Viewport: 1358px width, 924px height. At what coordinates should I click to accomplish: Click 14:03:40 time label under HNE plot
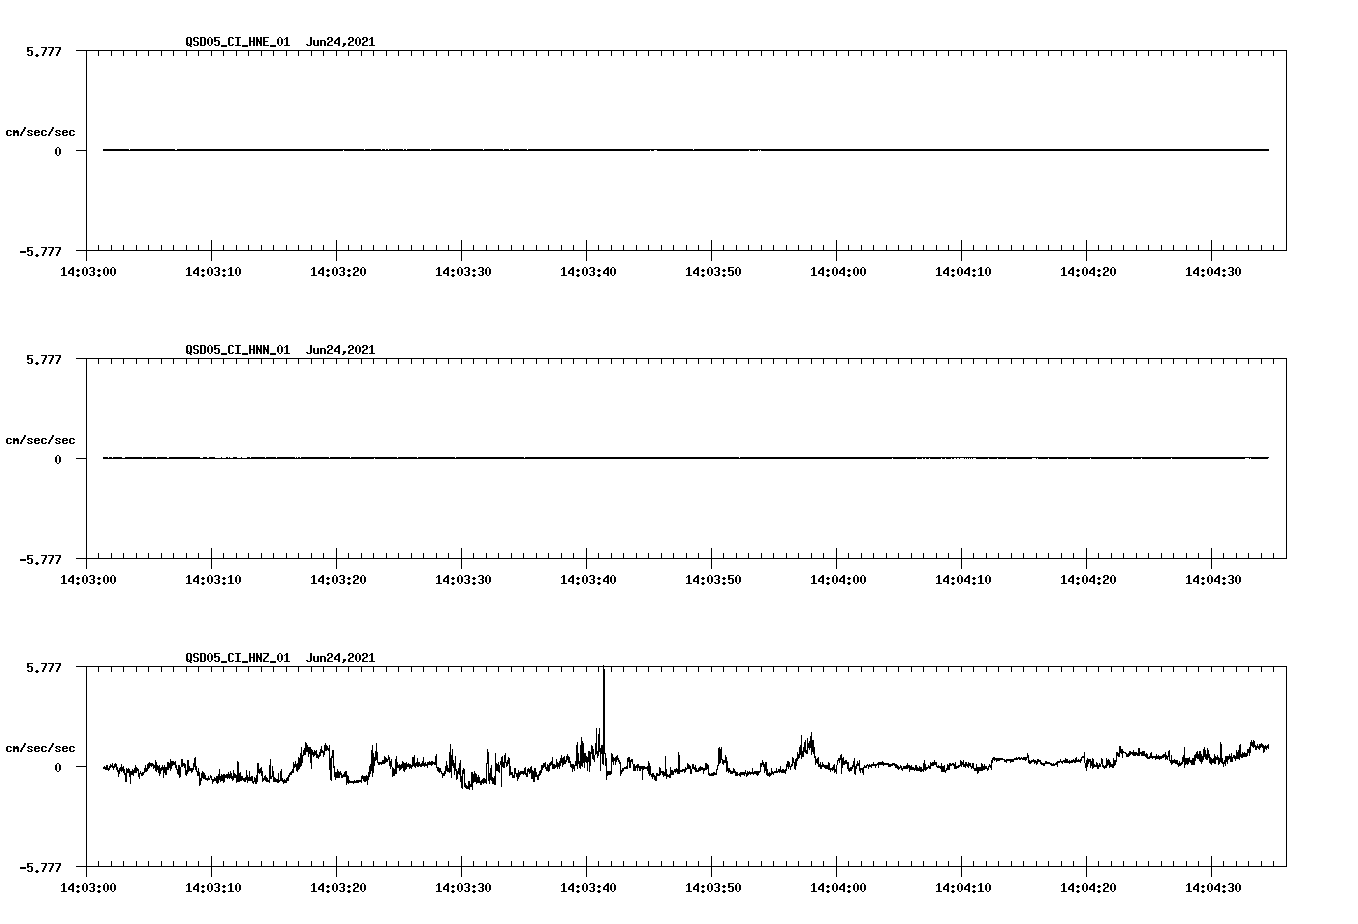point(588,272)
